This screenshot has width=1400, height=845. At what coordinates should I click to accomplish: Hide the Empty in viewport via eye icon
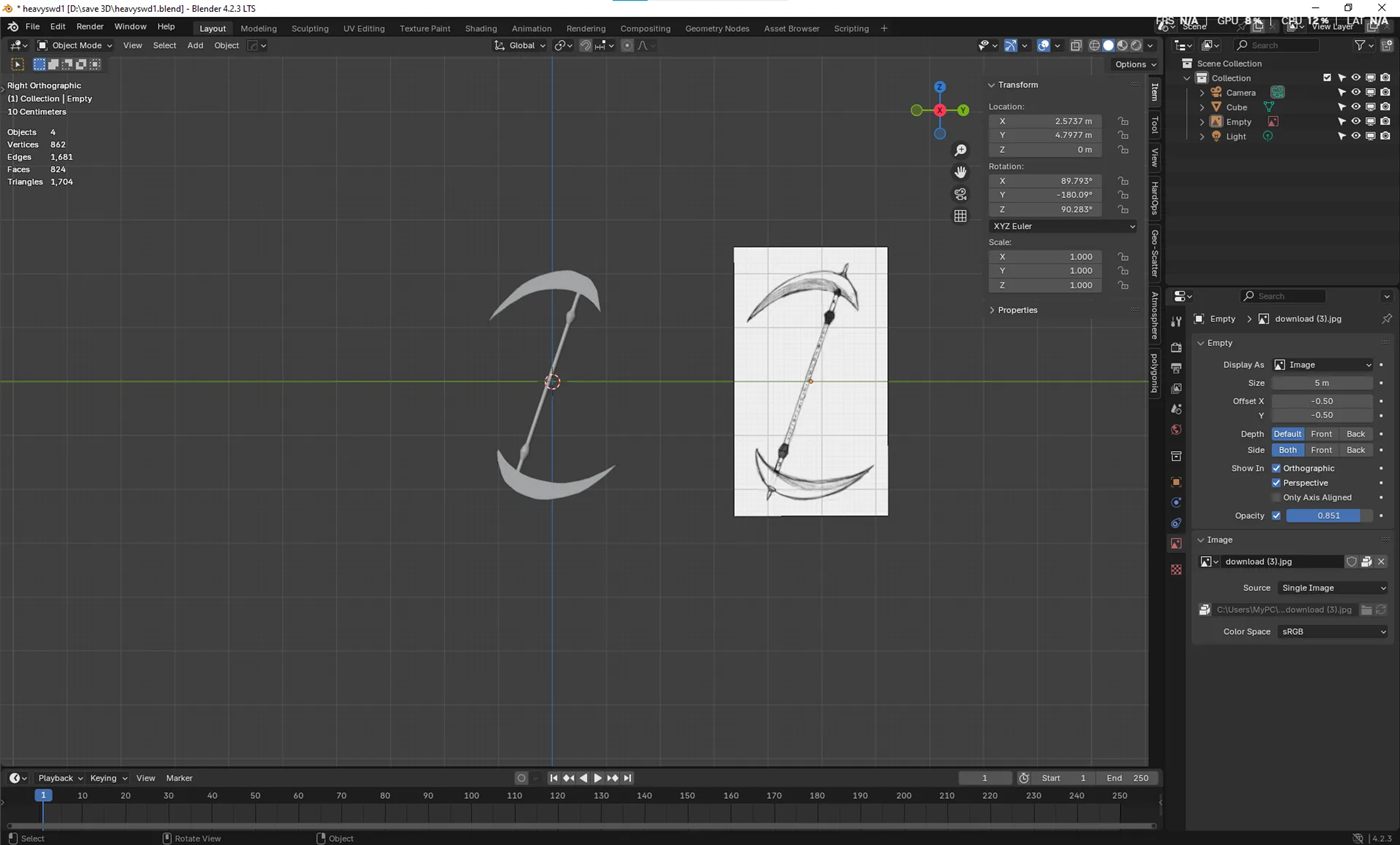(x=1356, y=122)
